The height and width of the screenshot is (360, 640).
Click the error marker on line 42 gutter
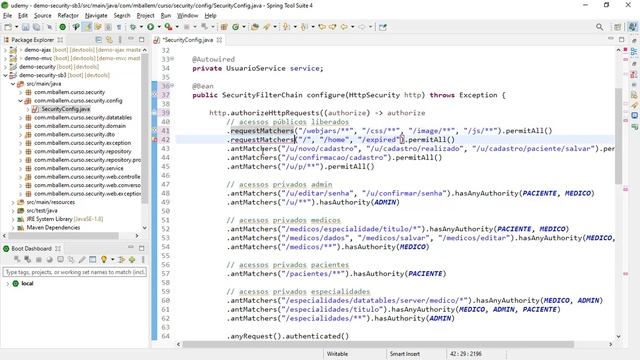click(155, 140)
